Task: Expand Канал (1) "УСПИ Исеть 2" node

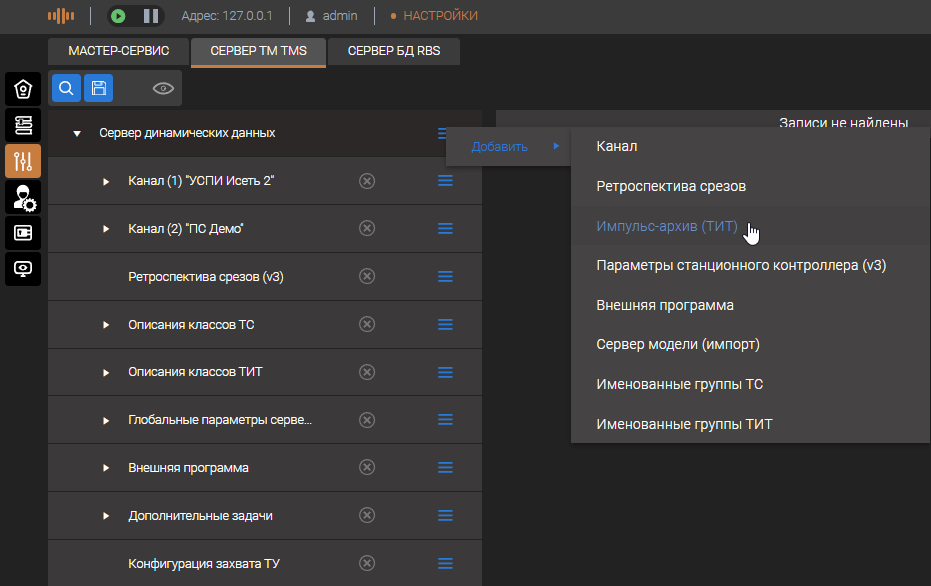Action: click(x=106, y=181)
